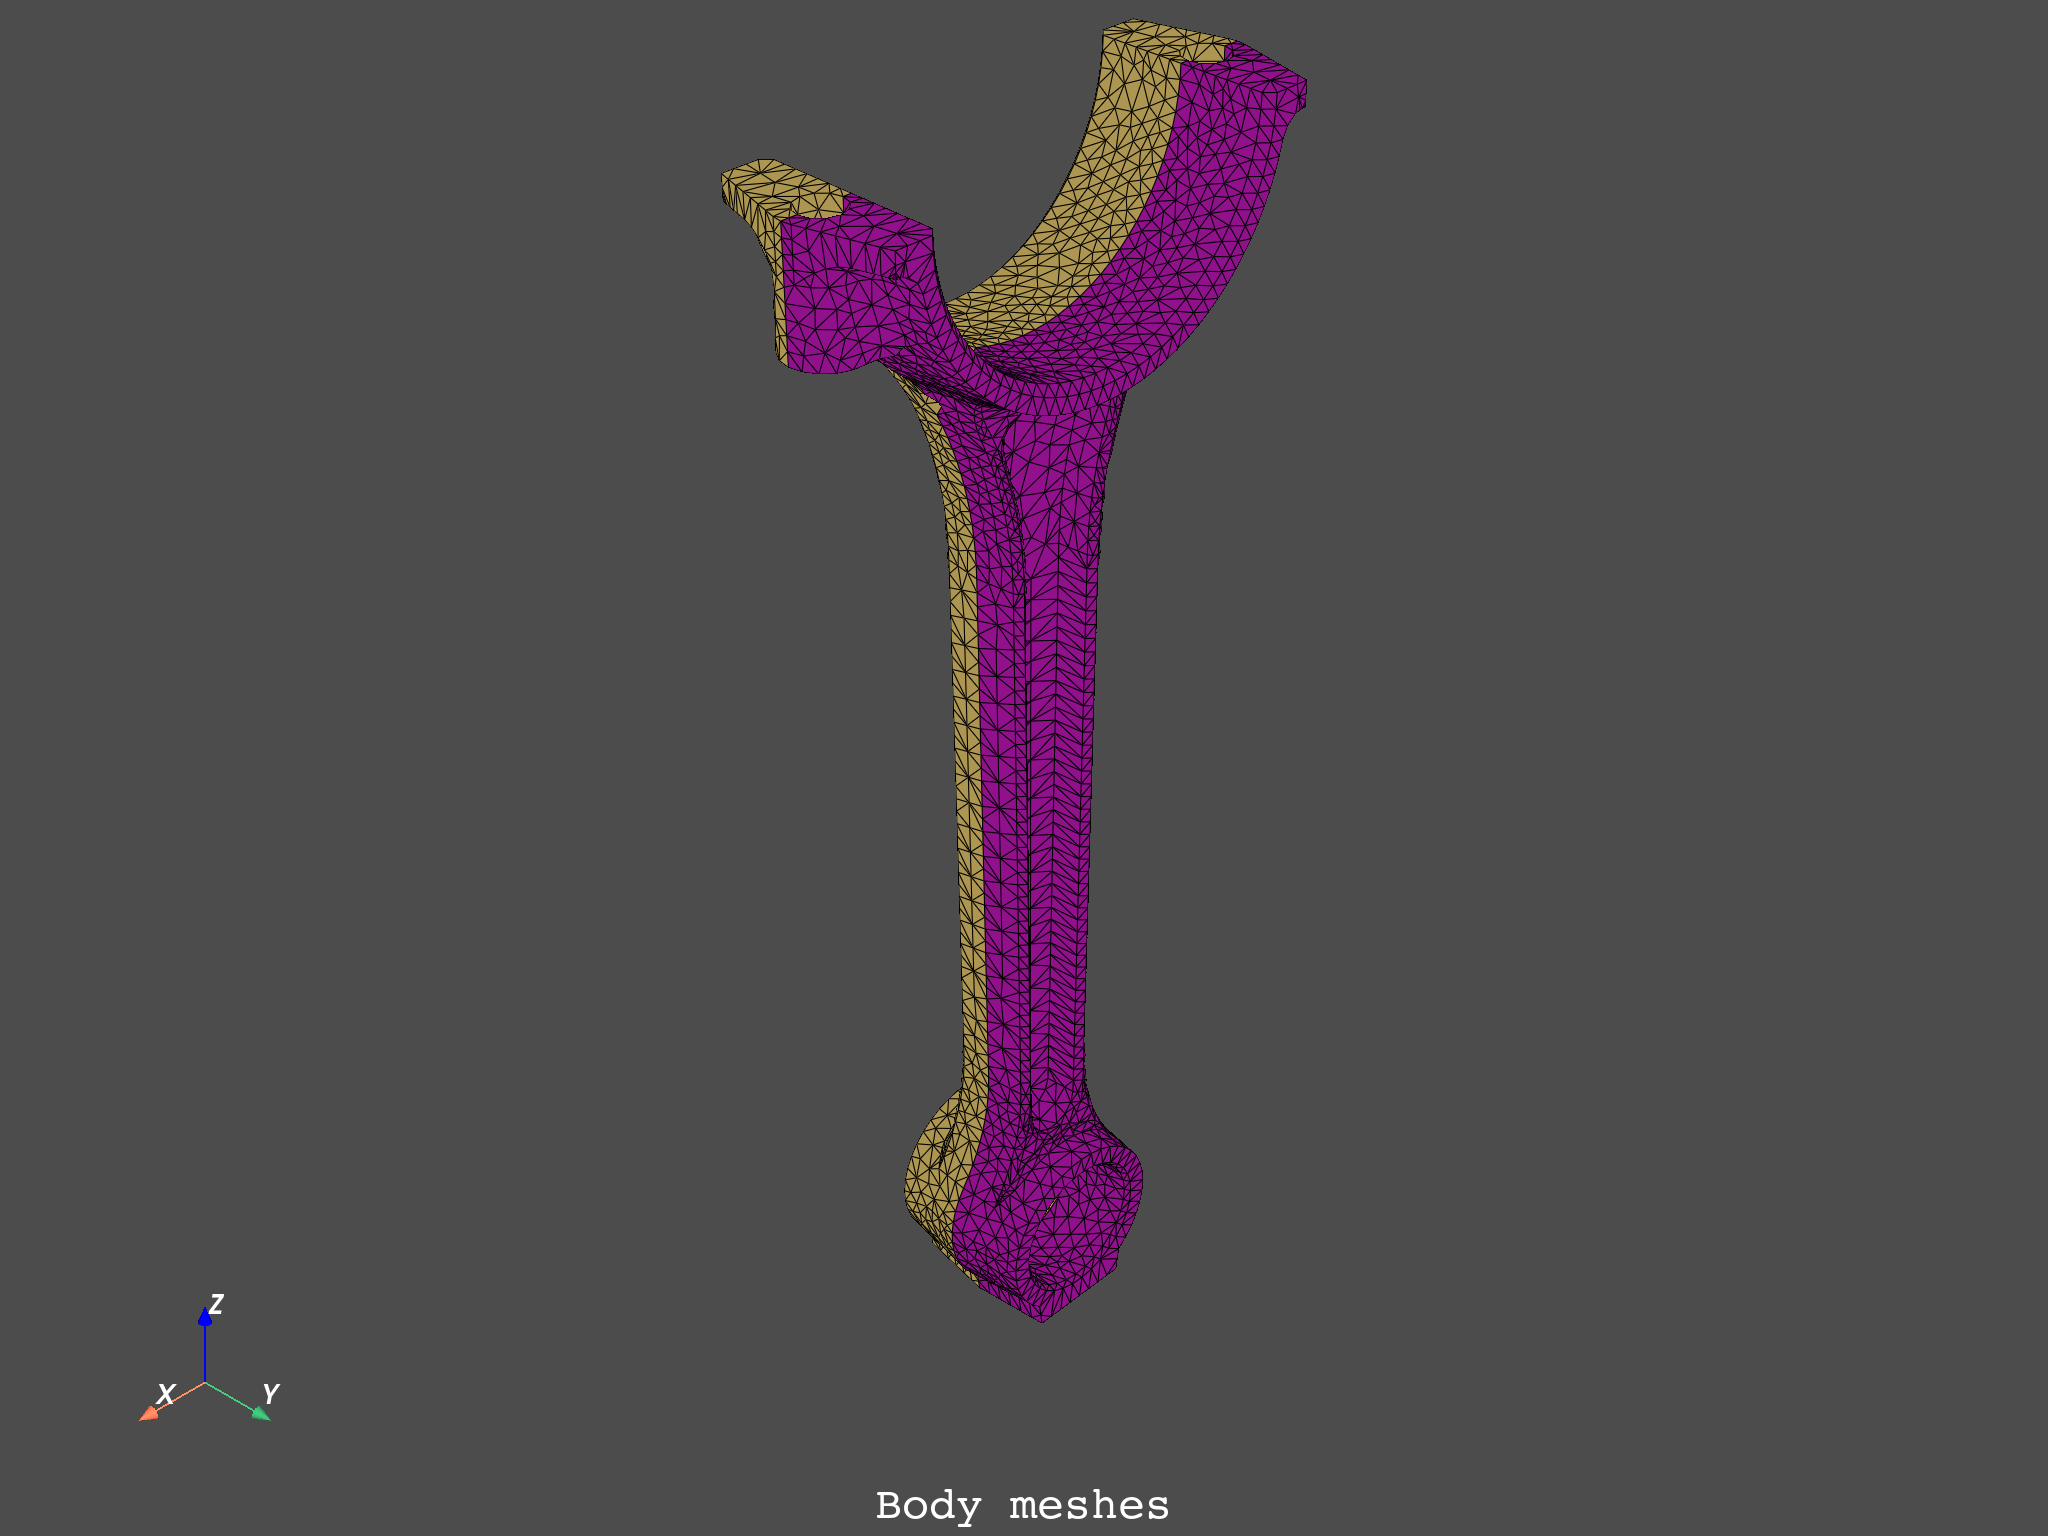
Task: Click the Z axis label
Action: point(216,1304)
